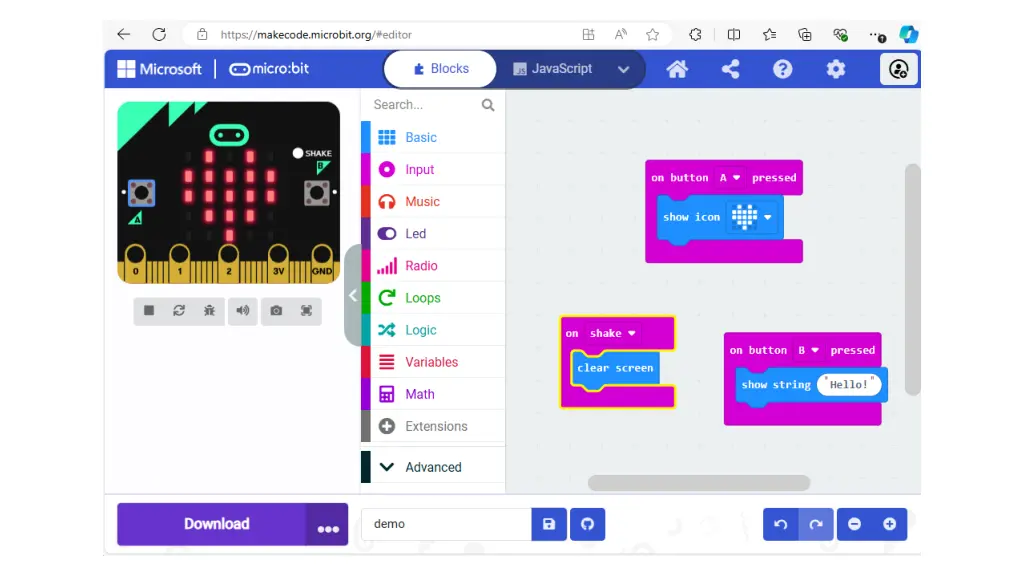Open button A dropdown in block
The height and width of the screenshot is (576, 1024).
point(729,178)
